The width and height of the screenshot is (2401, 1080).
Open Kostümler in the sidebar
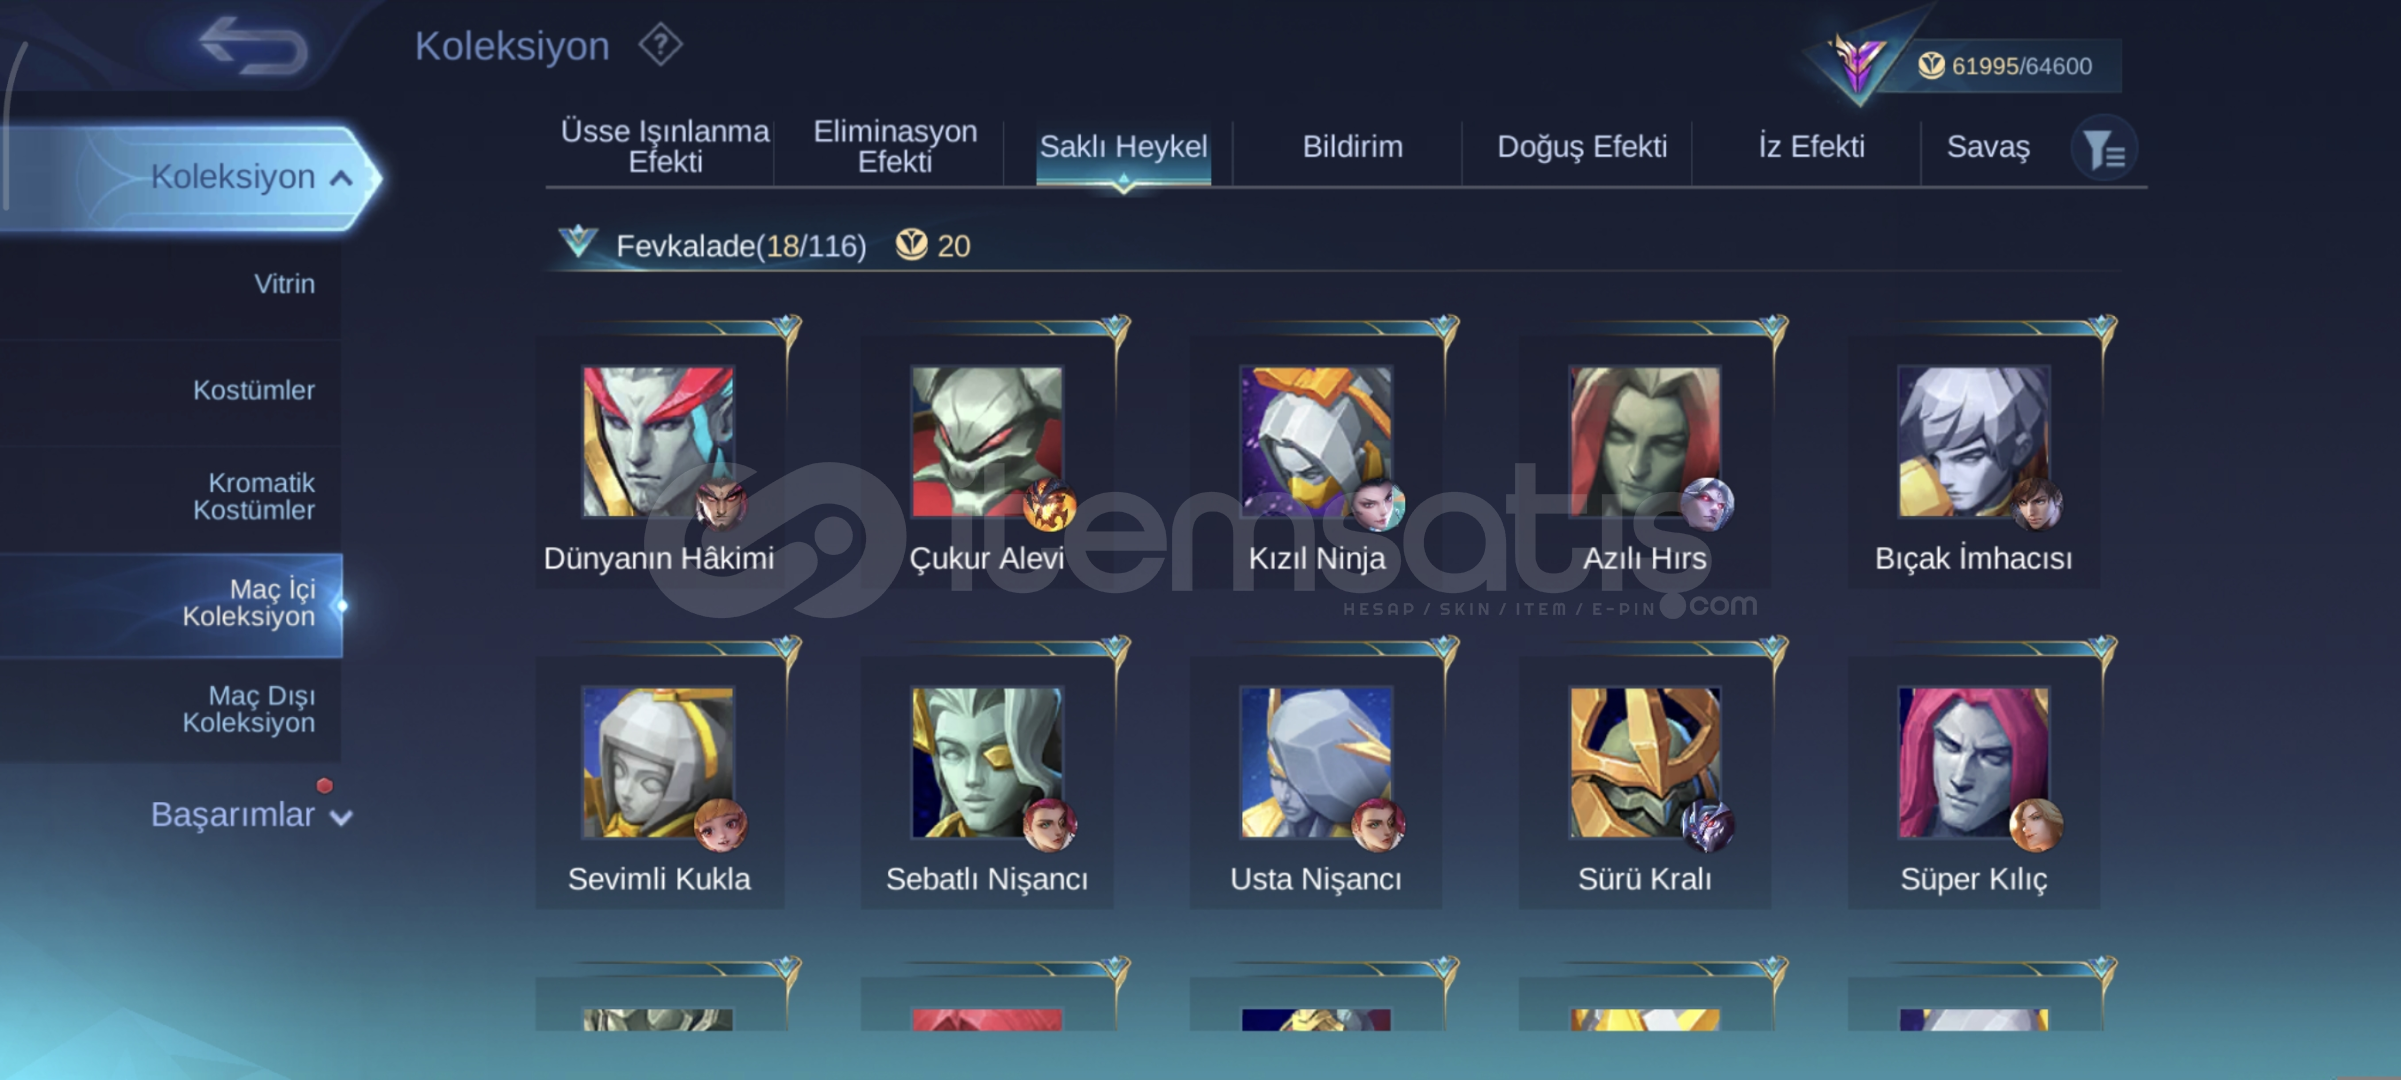pyautogui.click(x=254, y=390)
